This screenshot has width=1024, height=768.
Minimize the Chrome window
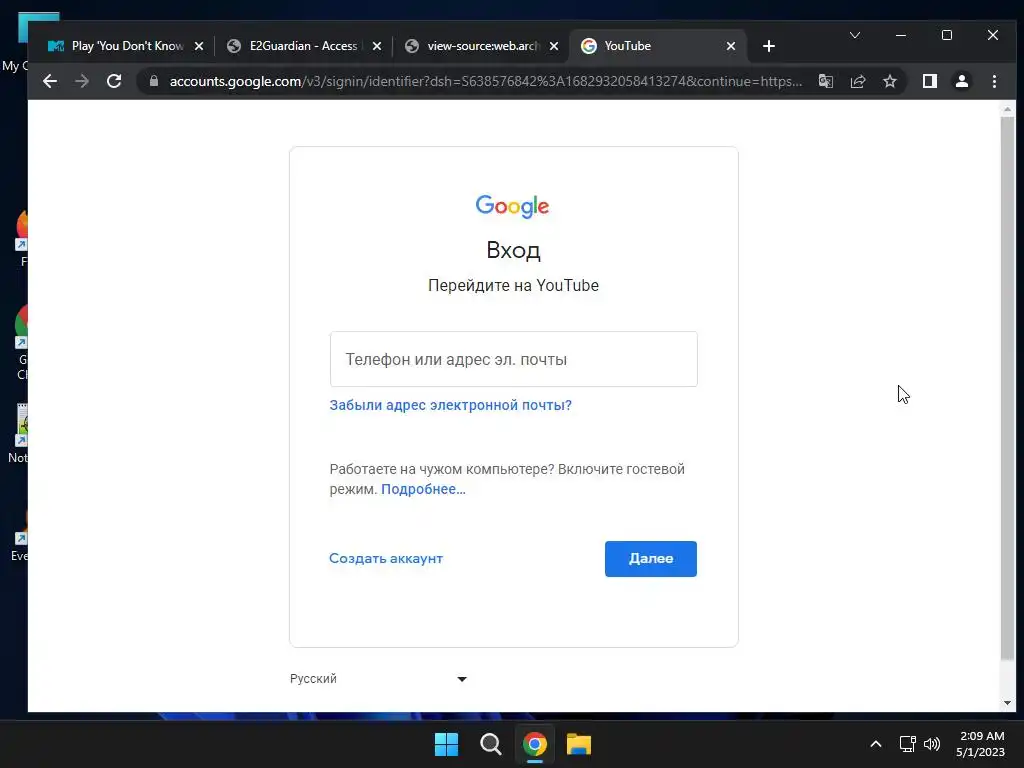pos(901,35)
